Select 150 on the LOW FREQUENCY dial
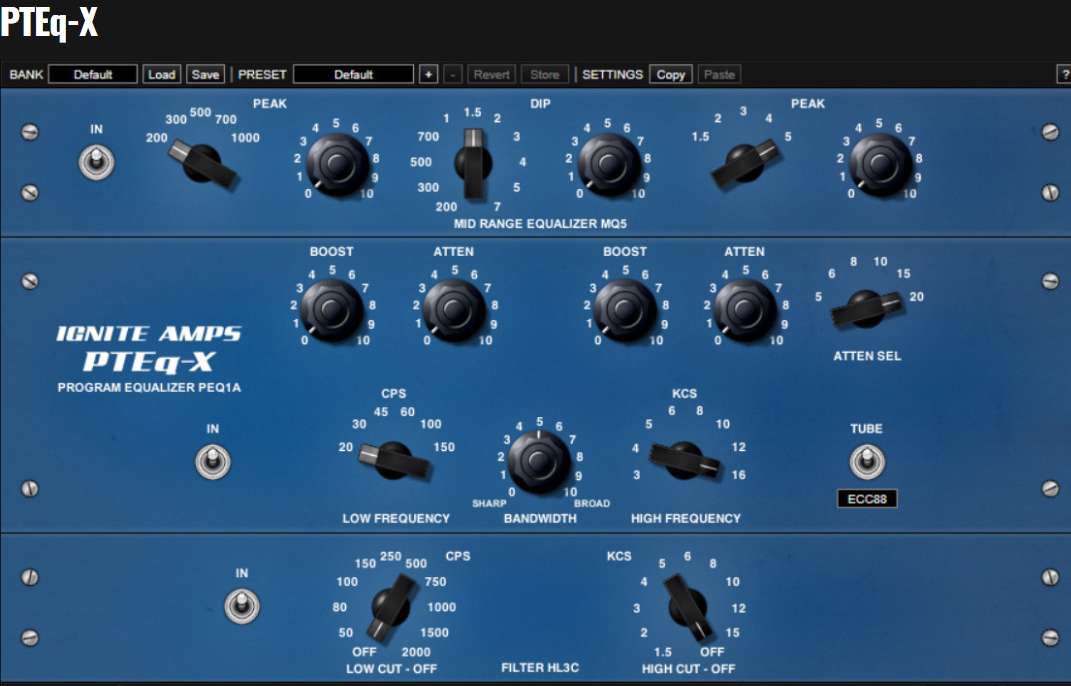 444,447
